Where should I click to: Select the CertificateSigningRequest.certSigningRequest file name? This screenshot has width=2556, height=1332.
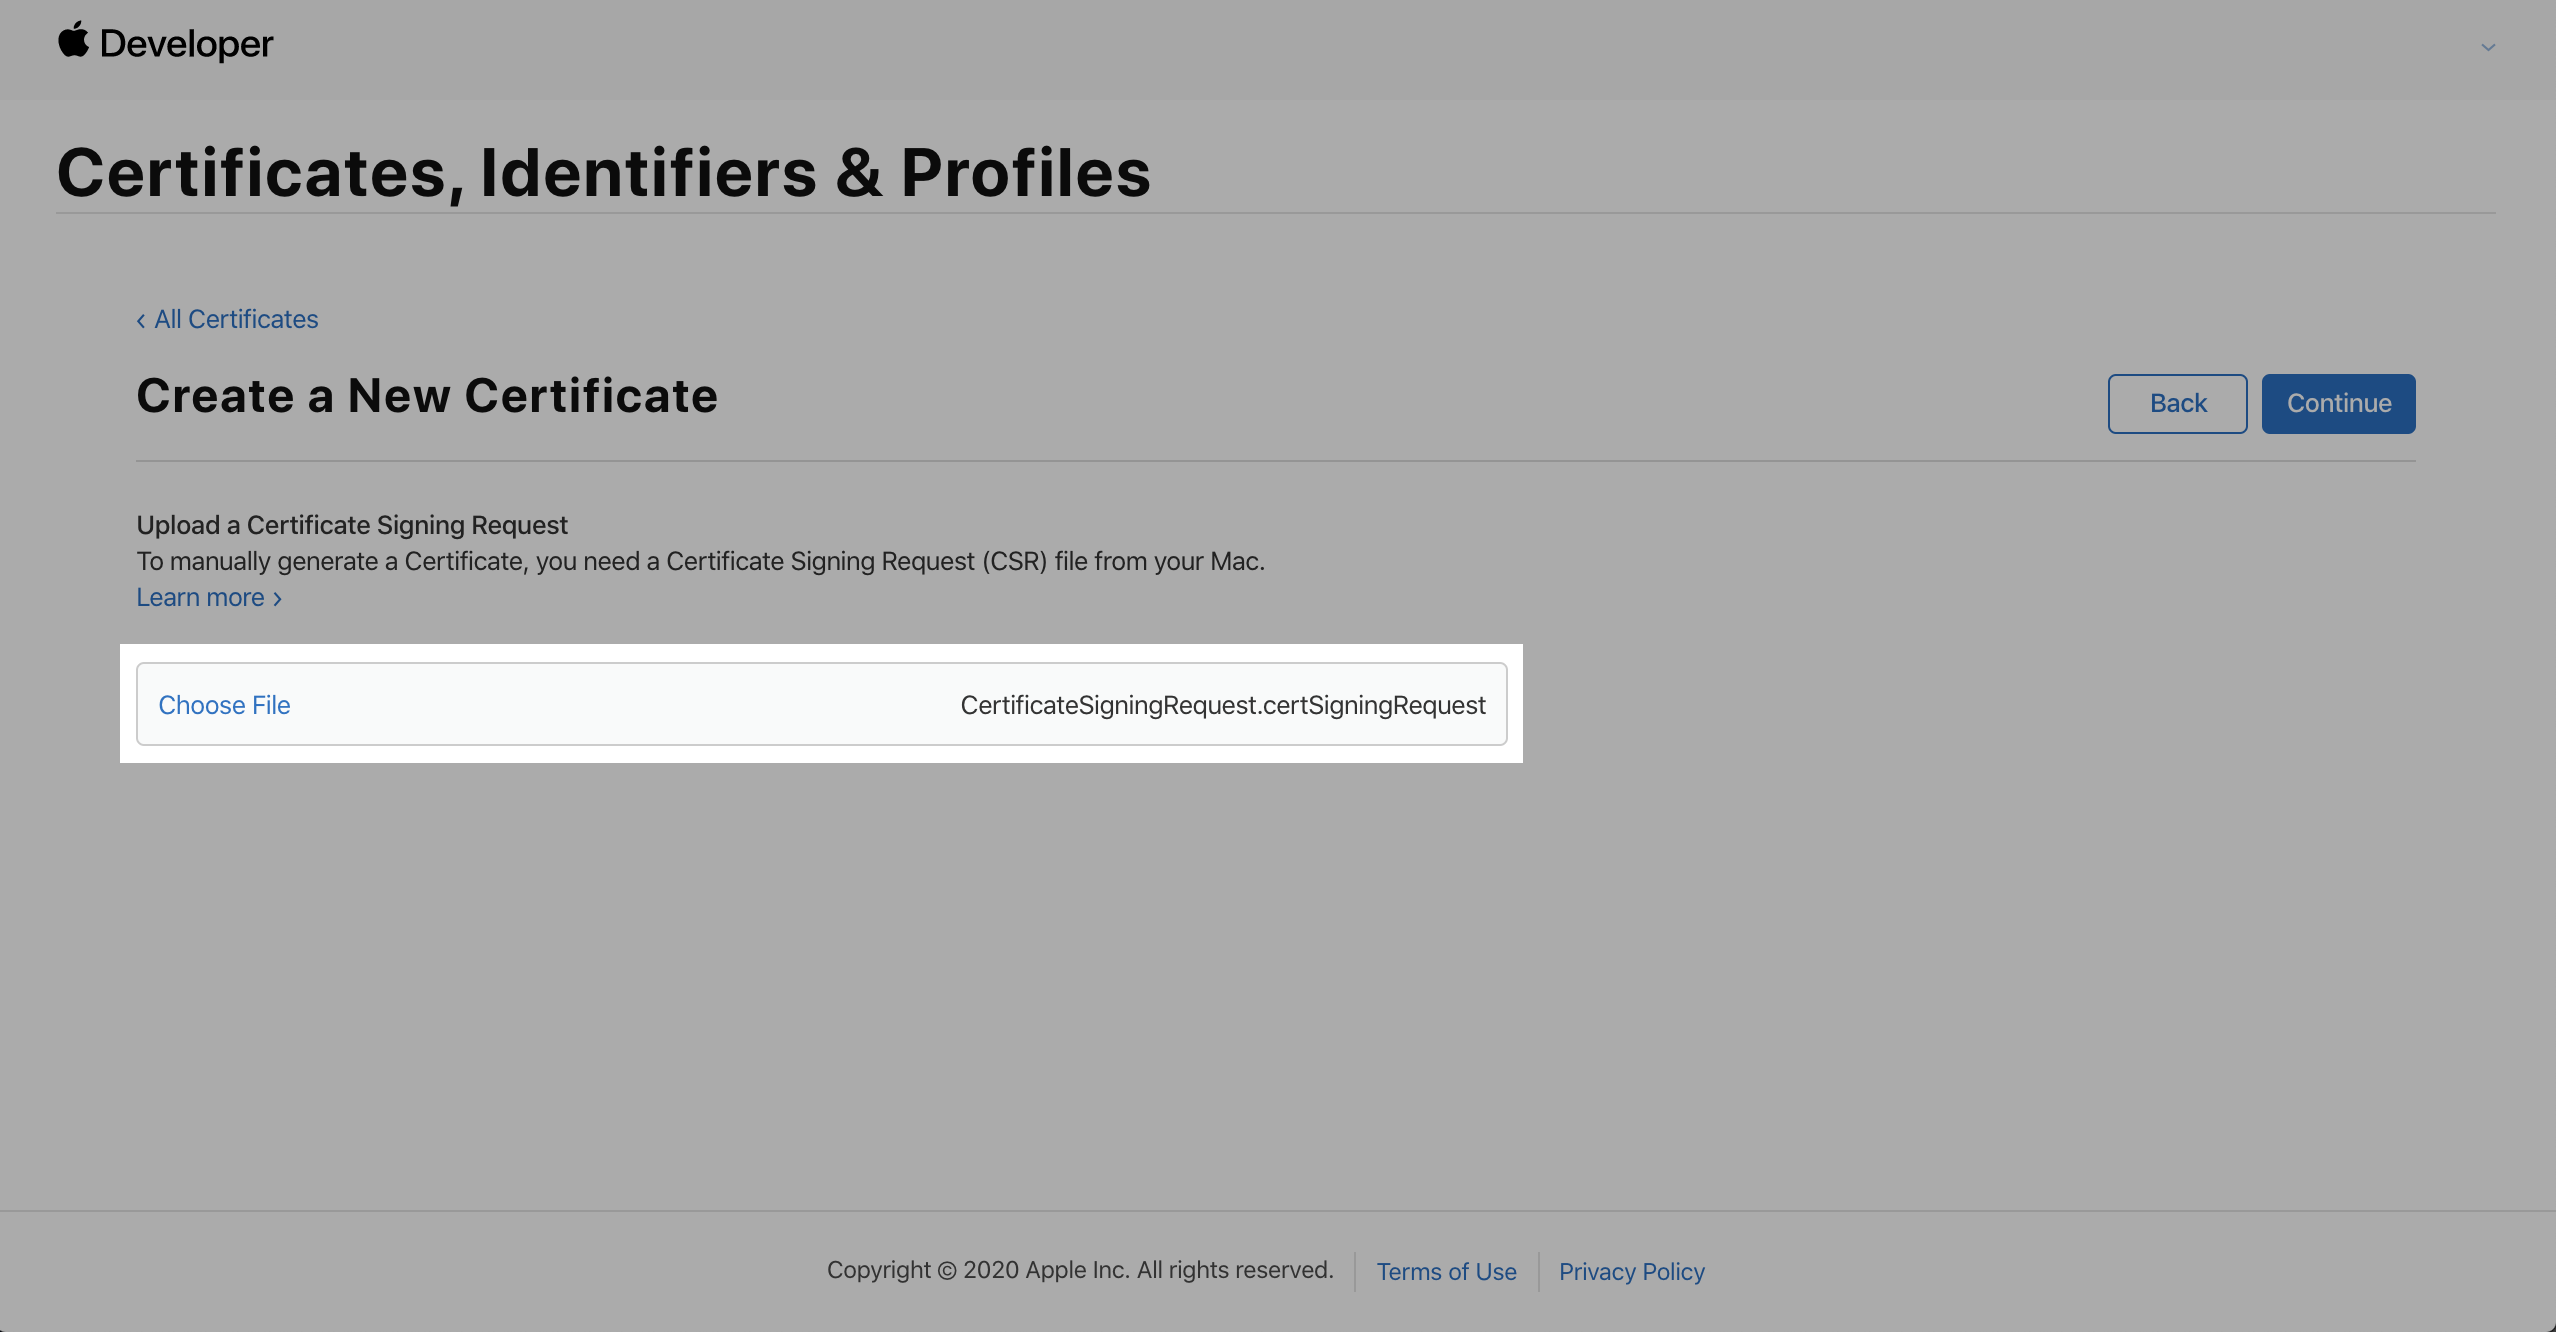click(x=1222, y=705)
